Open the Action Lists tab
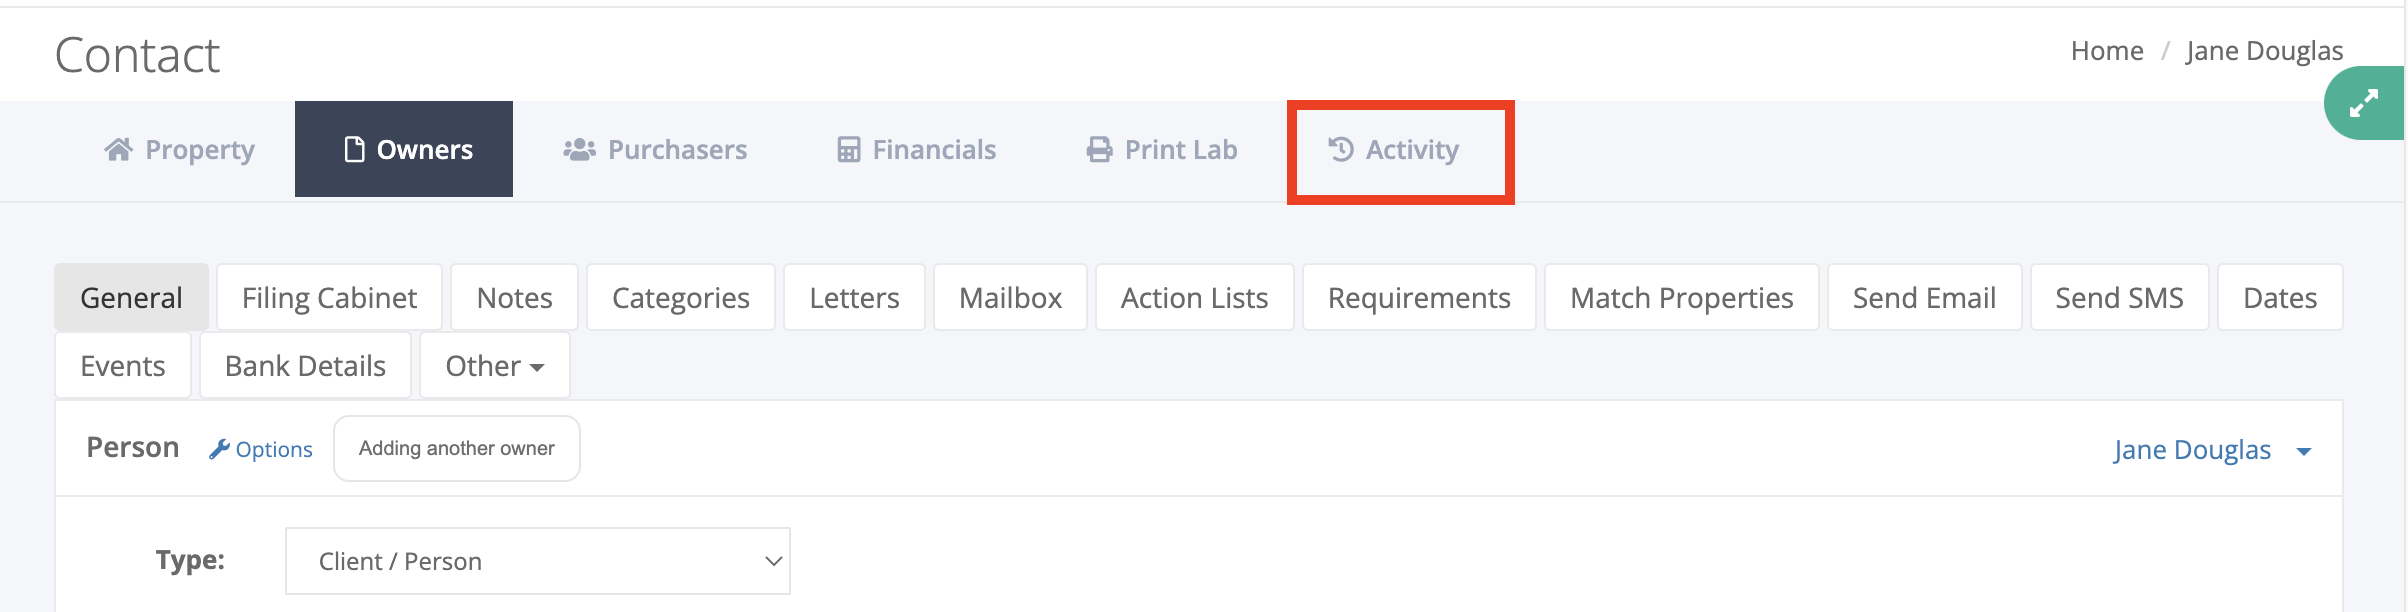 pos(1195,297)
